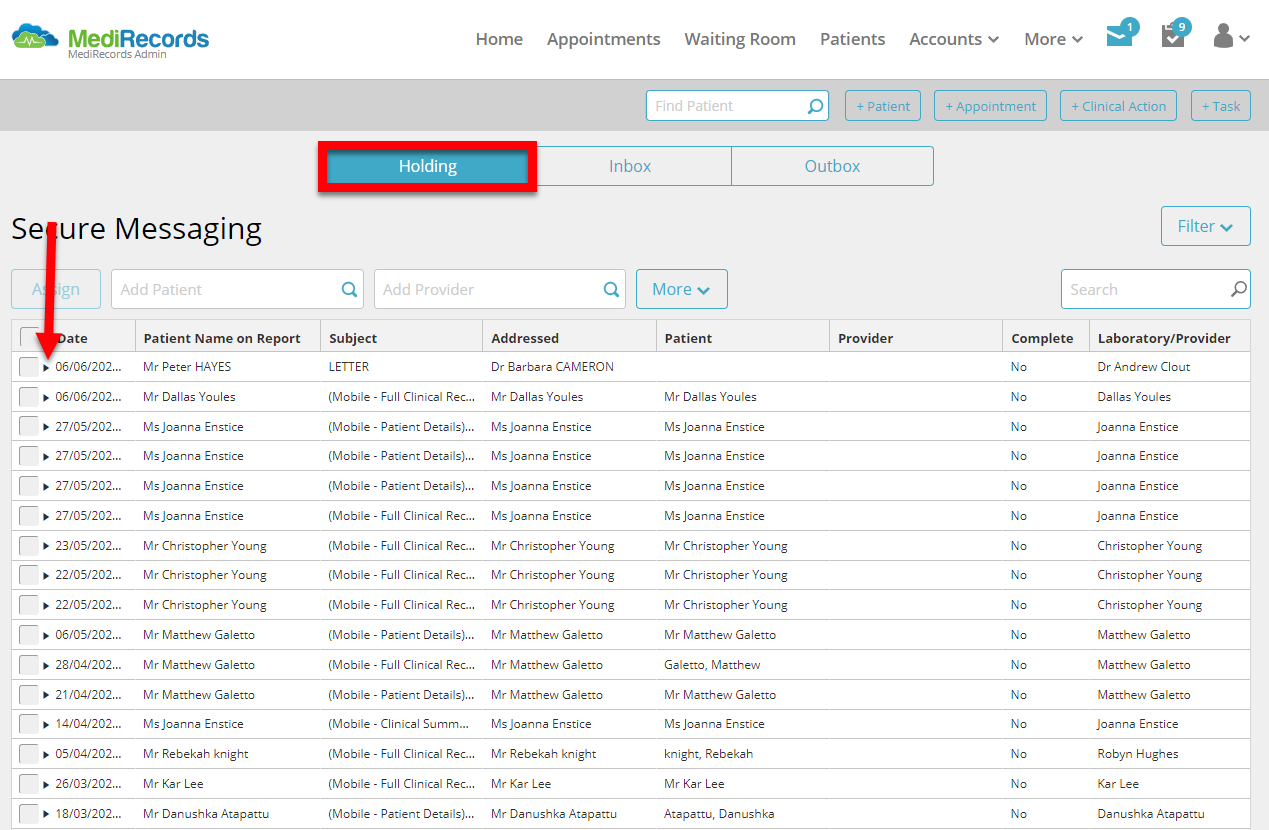Image resolution: width=1269 pixels, height=830 pixels.
Task: Tick the checkbox for Mr Dallas Youles row
Action: (x=29, y=397)
